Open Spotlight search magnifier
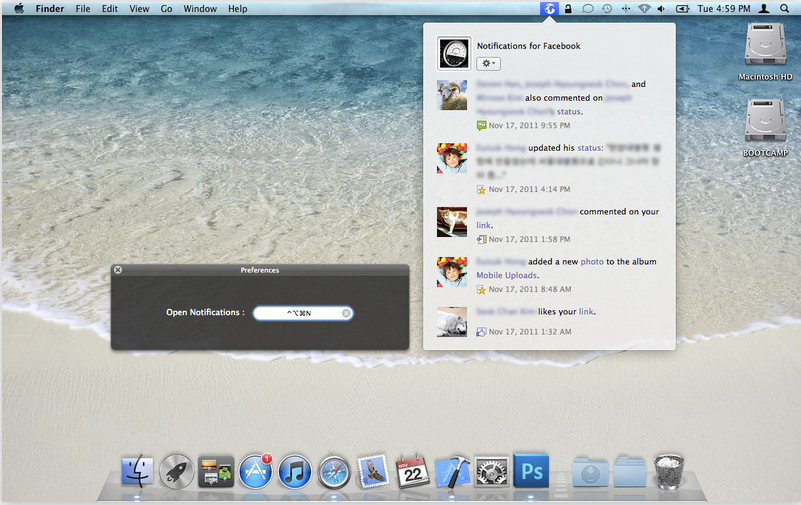The height and width of the screenshot is (505, 801). tap(784, 9)
